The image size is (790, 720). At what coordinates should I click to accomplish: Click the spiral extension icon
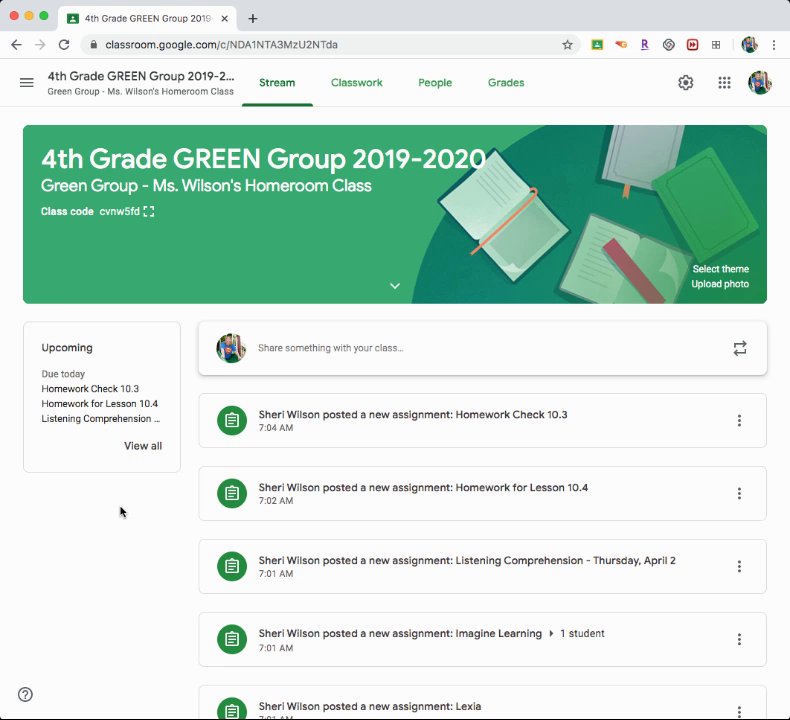click(669, 45)
